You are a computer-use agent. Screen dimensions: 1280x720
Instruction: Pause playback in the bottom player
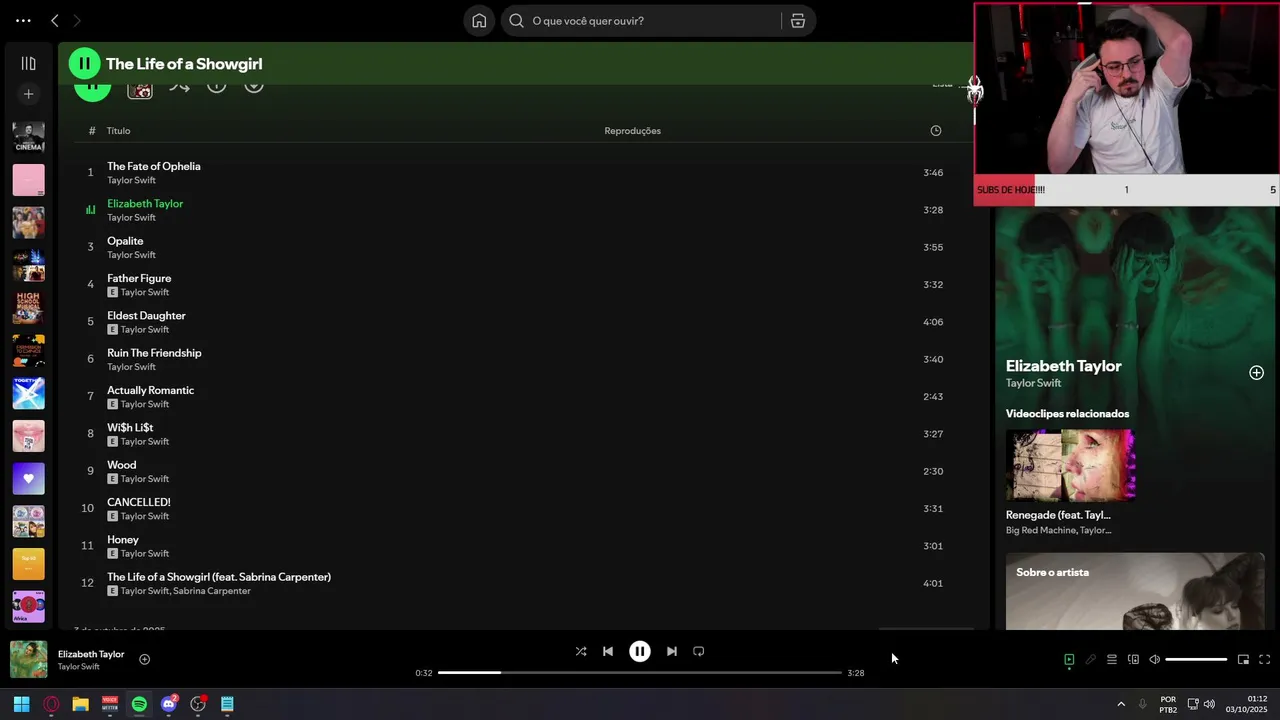(x=640, y=651)
